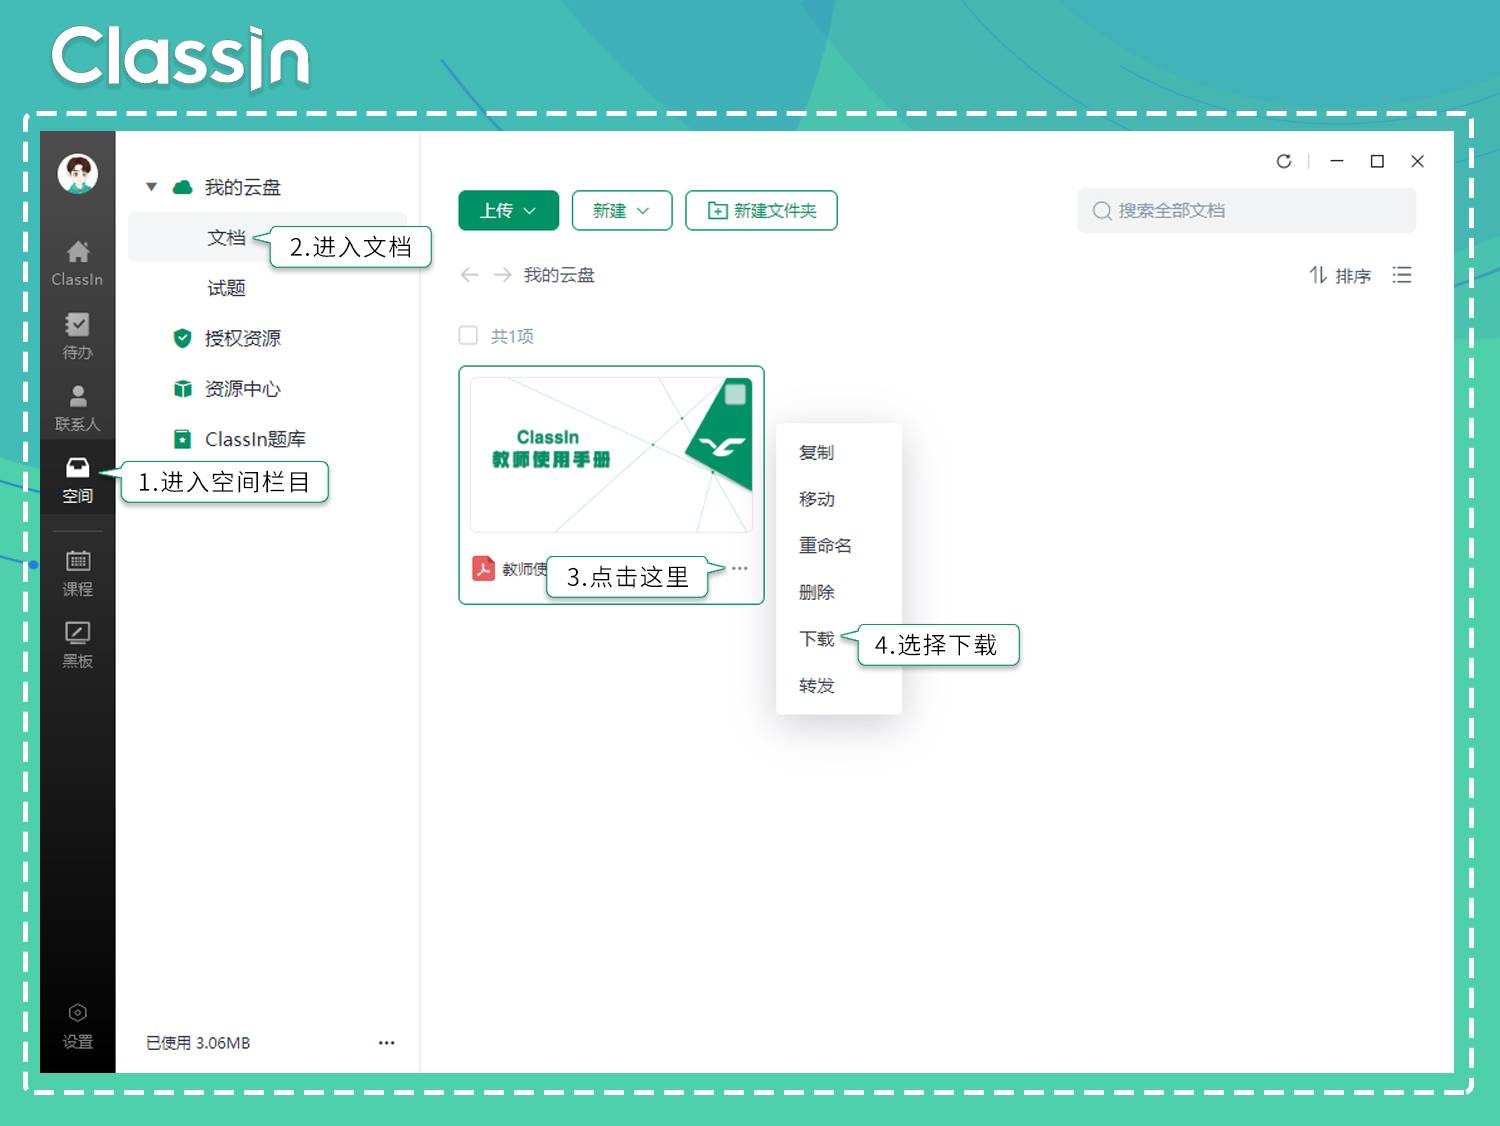
Task: Click 我的云盘 breadcrumb path
Action: [559, 275]
